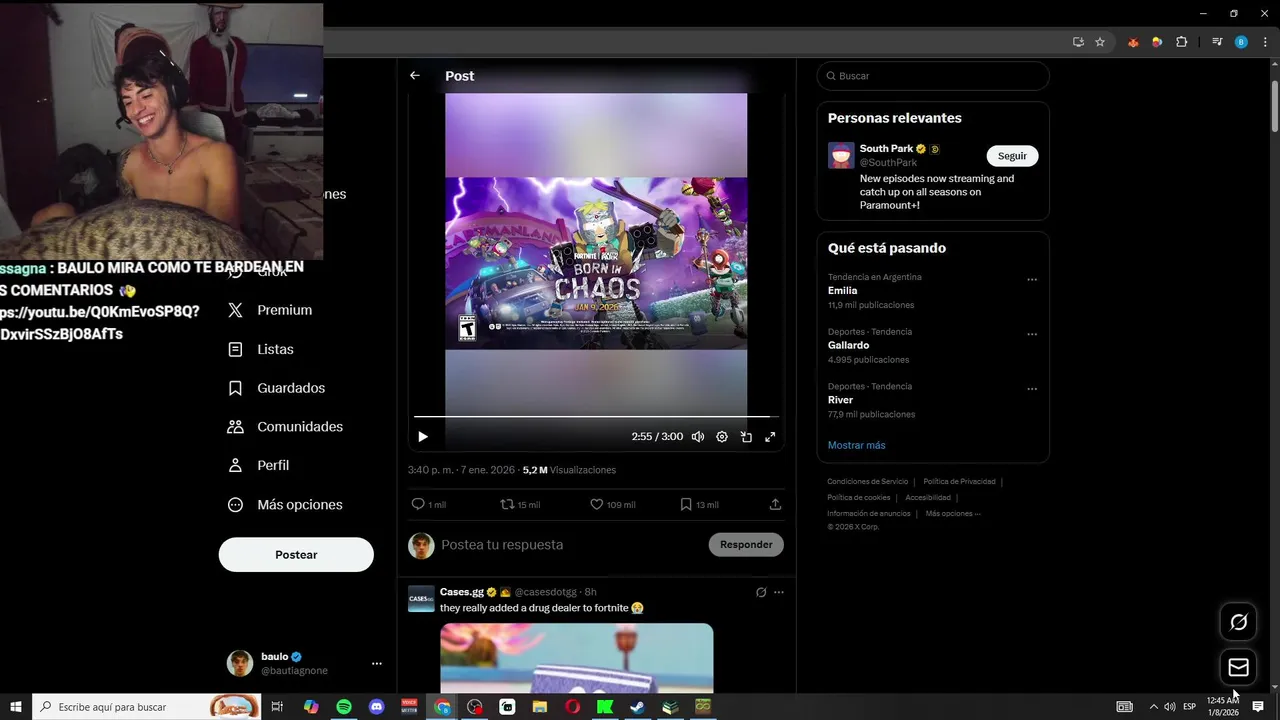Viewport: 1280px width, 720px height.
Task: Open the Windows notifications center
Action: [x=1258, y=707]
